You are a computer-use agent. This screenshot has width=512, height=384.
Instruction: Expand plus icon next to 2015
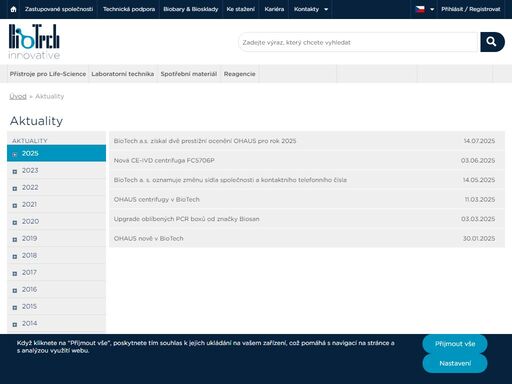point(15,308)
